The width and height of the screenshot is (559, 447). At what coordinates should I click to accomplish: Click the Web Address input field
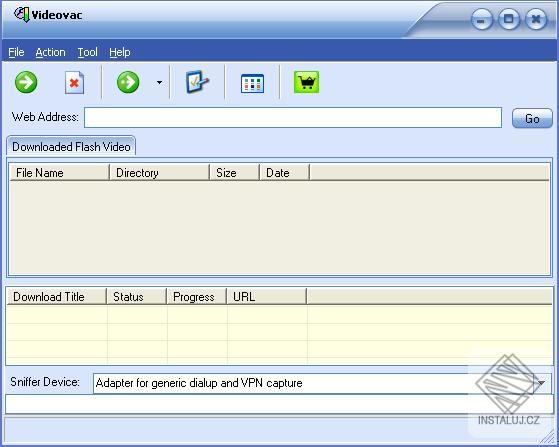pos(293,117)
